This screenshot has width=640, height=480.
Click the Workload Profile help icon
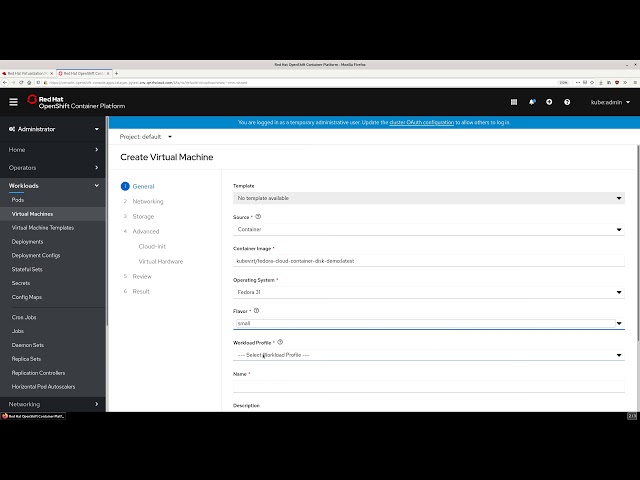click(280, 342)
